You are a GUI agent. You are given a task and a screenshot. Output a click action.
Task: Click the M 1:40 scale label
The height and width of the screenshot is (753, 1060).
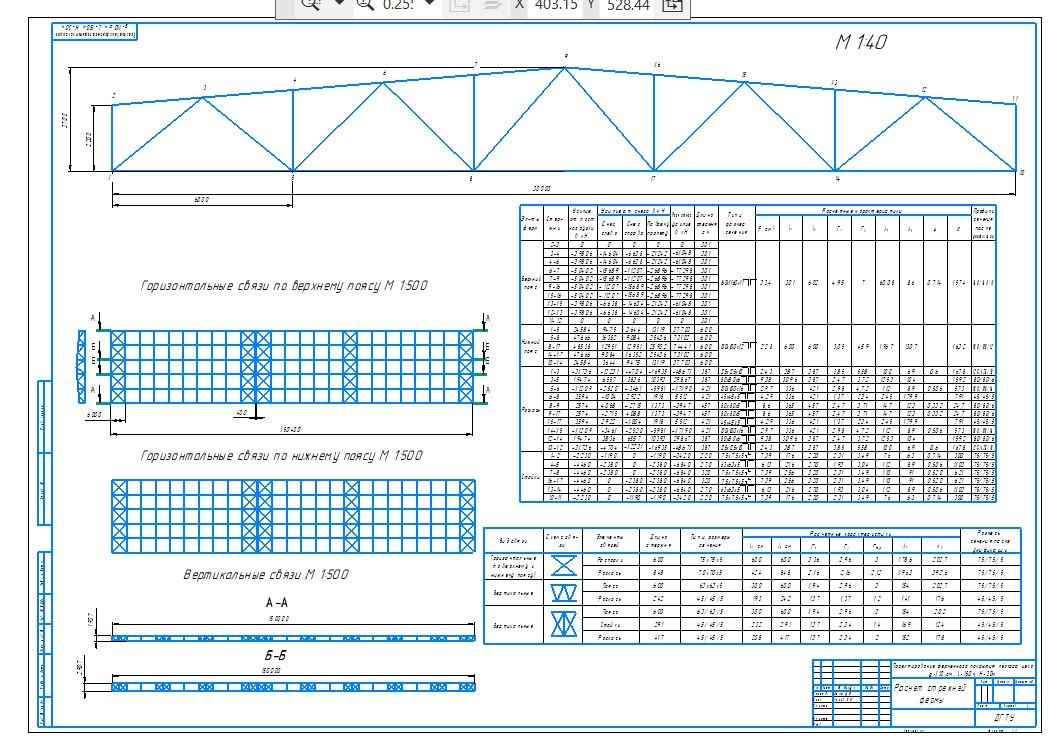pos(861,42)
